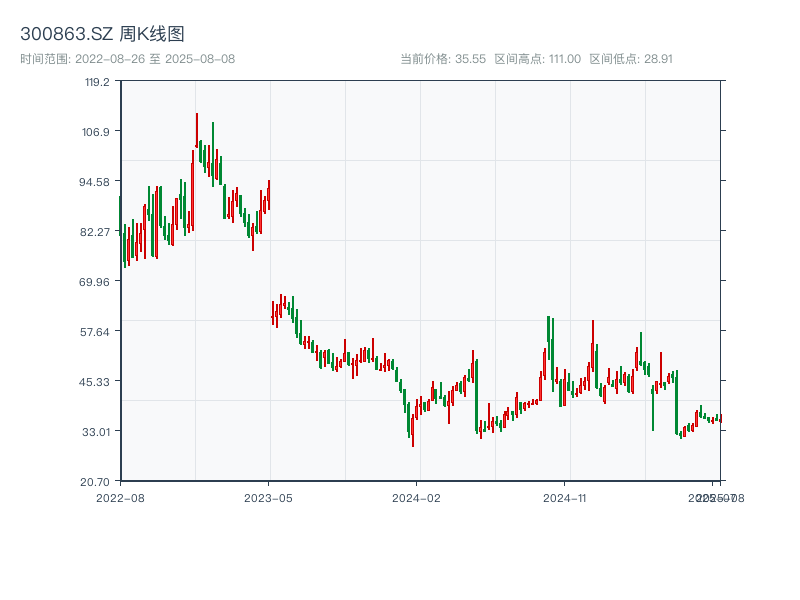
Task: Select the 2024-02 x-axis date label
Action: click(x=417, y=497)
